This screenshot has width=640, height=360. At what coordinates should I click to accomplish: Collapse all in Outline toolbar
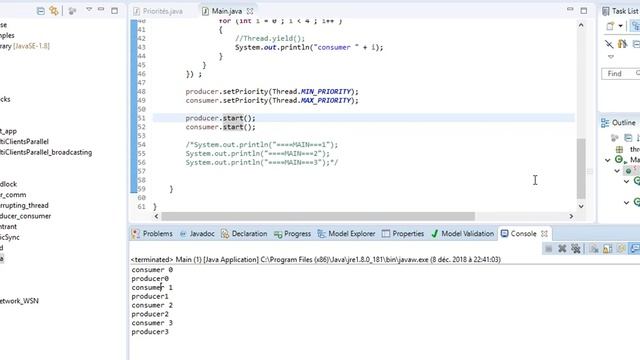point(628,138)
